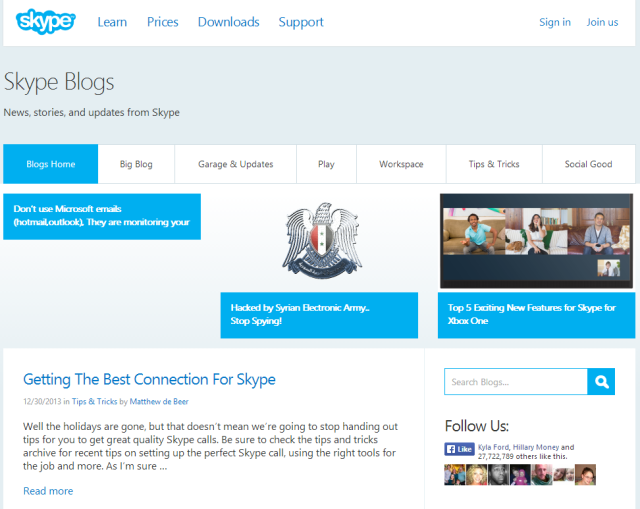Open the Getting The Best Connection article title
640x509 pixels.
pyautogui.click(x=149, y=380)
